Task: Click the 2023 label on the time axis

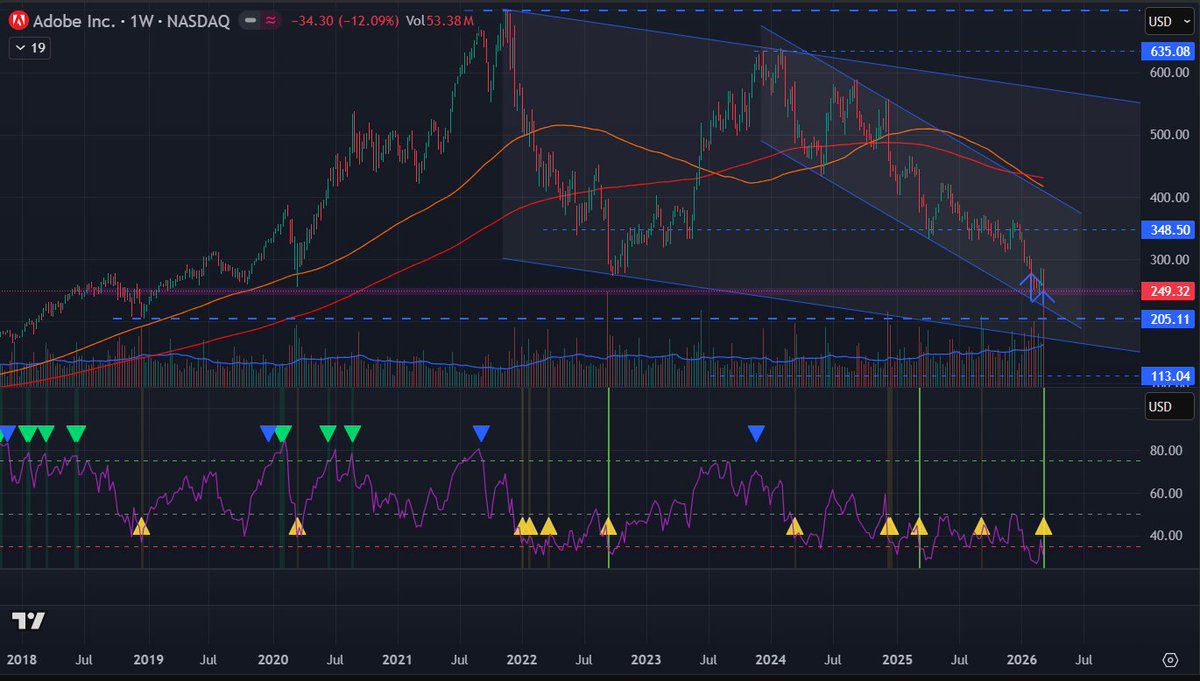Action: click(x=647, y=660)
